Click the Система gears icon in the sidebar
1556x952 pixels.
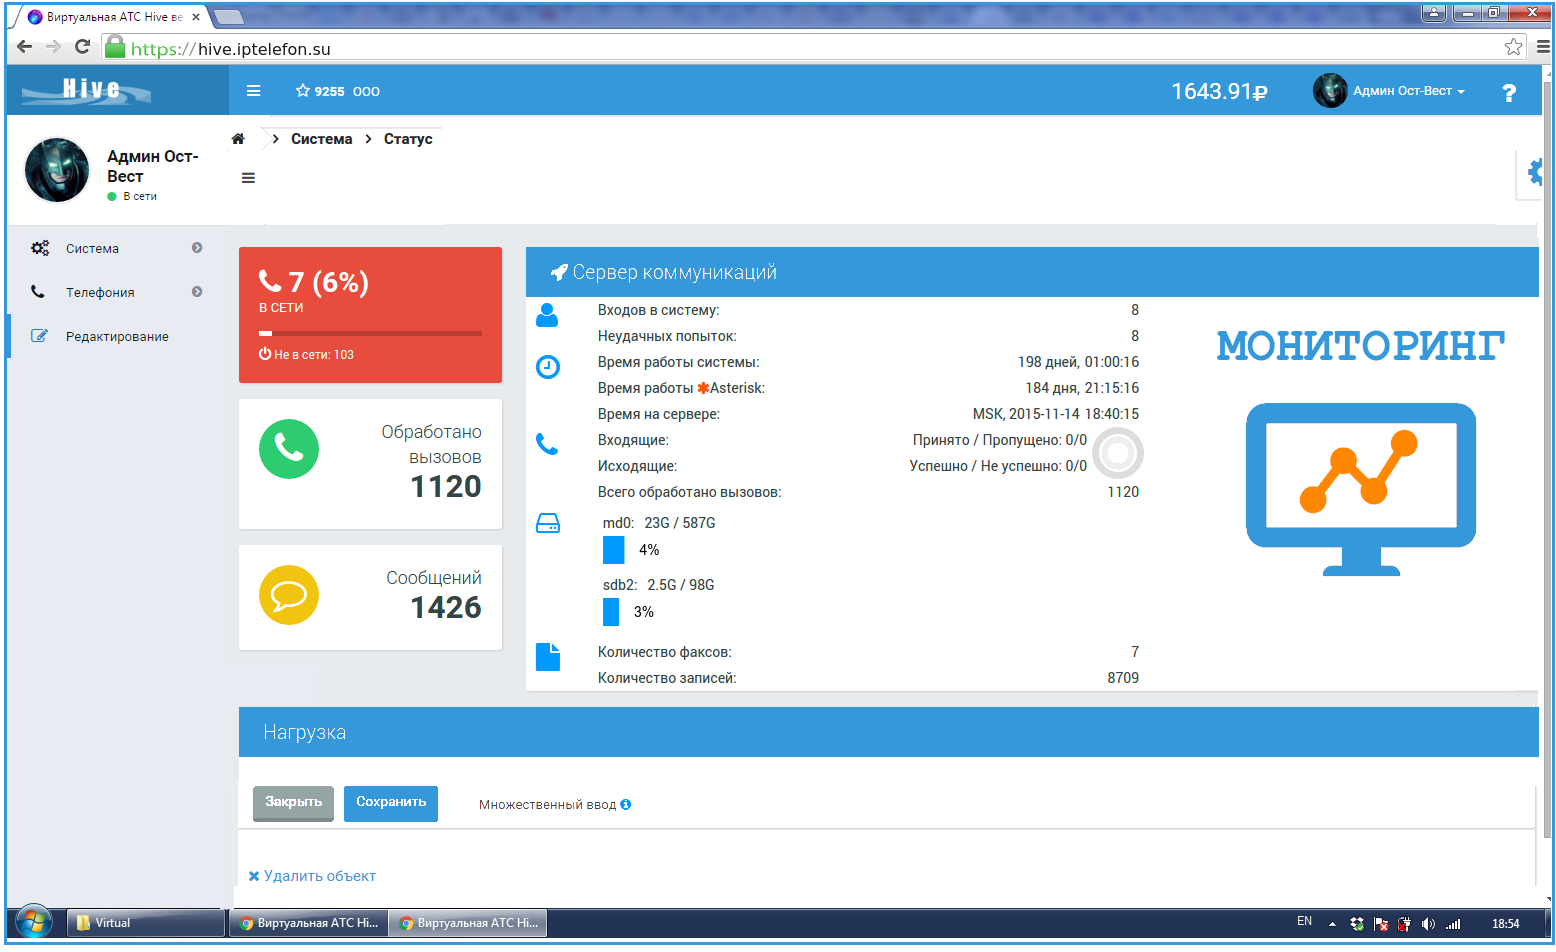coord(40,248)
